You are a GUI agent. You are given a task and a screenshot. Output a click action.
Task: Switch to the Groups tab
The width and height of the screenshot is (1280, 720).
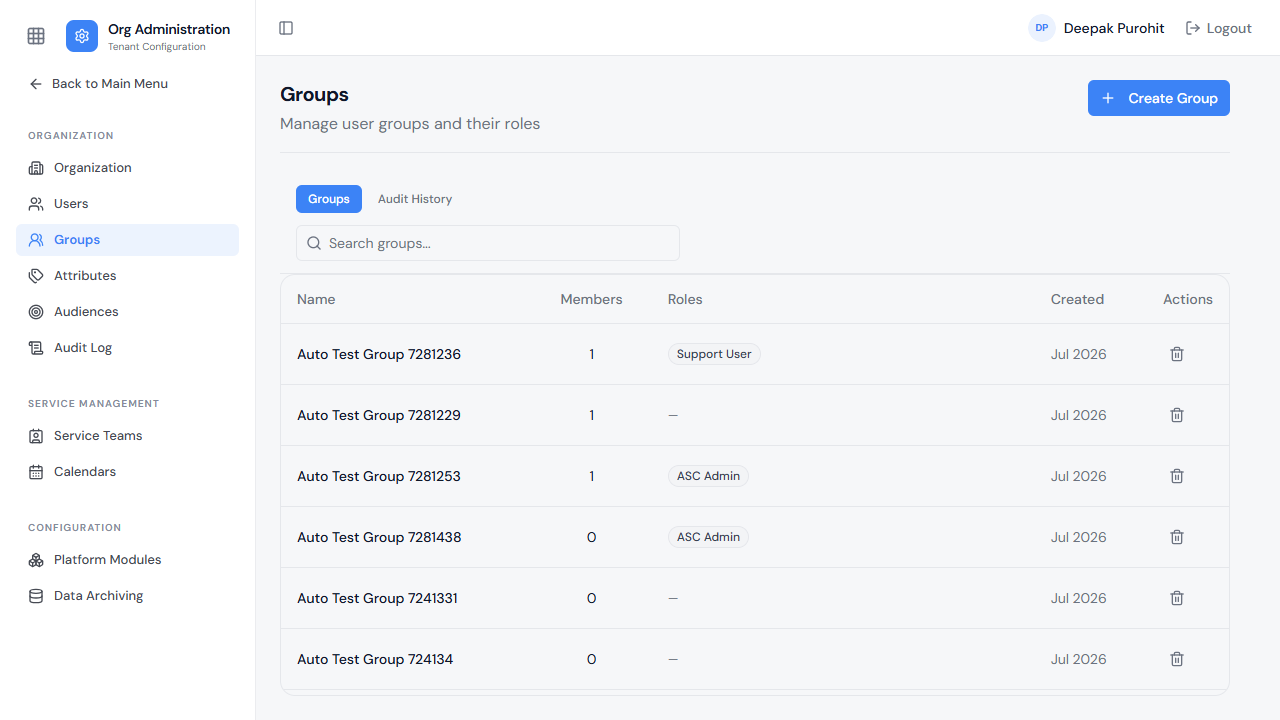(329, 199)
